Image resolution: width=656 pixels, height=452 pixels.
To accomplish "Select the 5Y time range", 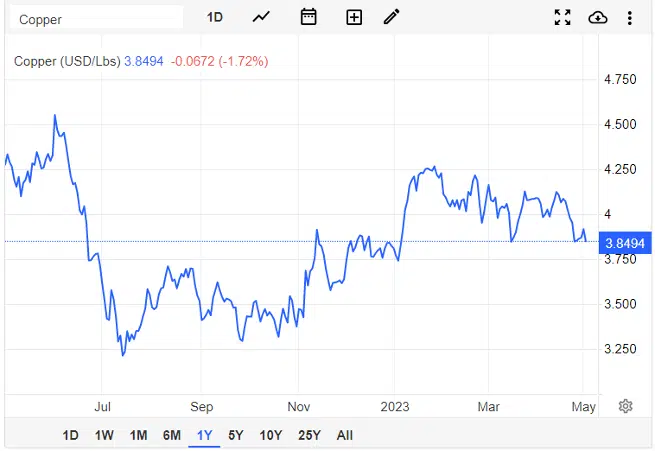I will point(236,435).
